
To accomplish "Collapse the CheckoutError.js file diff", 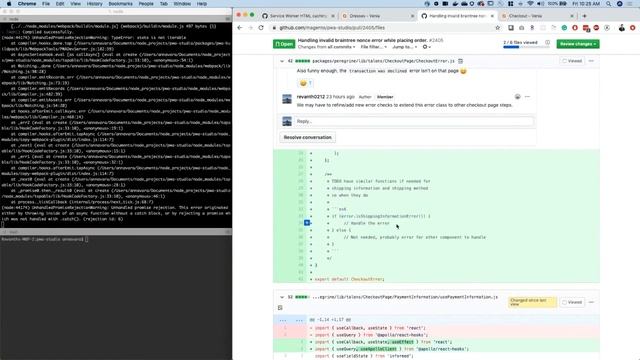I will click(282, 61).
